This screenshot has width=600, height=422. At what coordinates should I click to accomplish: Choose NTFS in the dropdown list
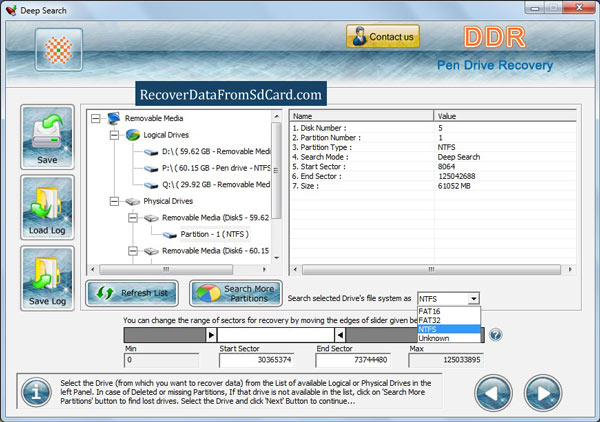(x=449, y=329)
